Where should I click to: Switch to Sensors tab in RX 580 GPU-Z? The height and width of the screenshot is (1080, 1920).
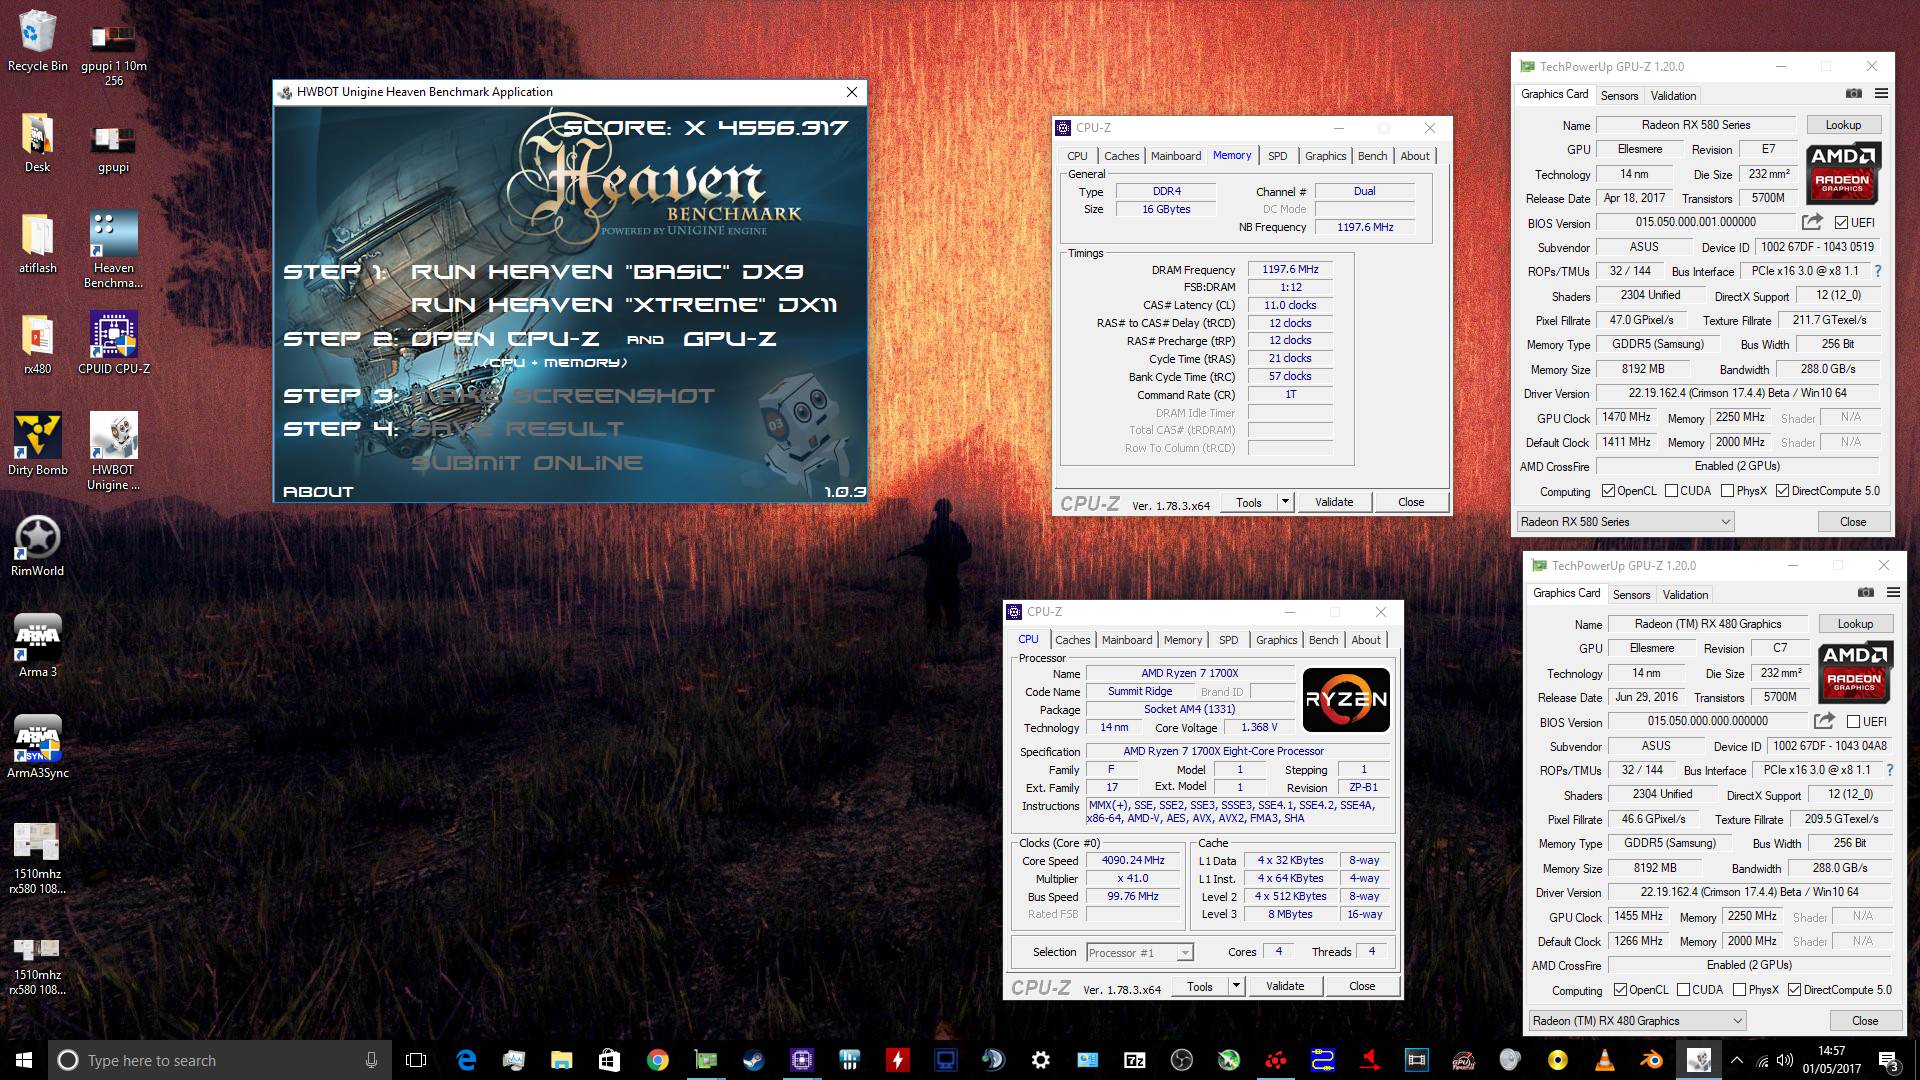(1619, 96)
